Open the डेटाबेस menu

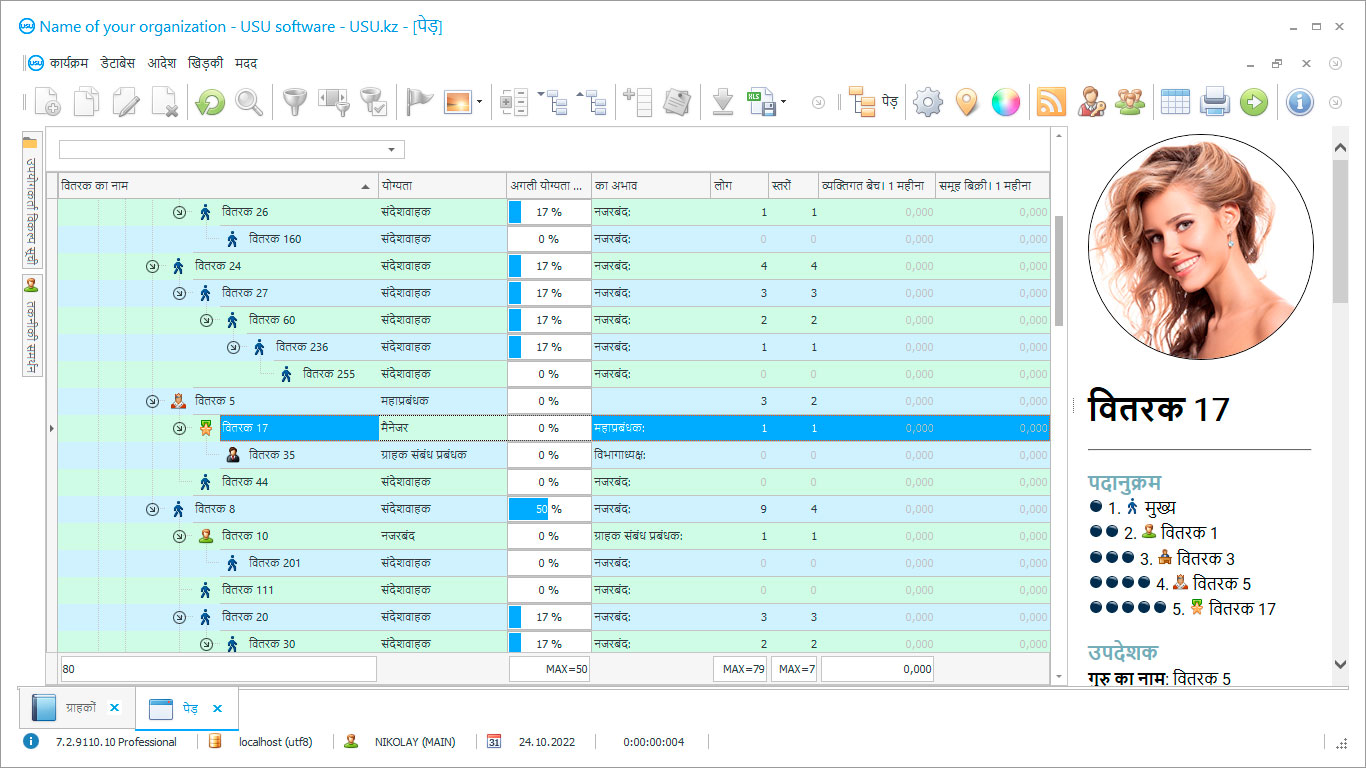click(x=117, y=63)
